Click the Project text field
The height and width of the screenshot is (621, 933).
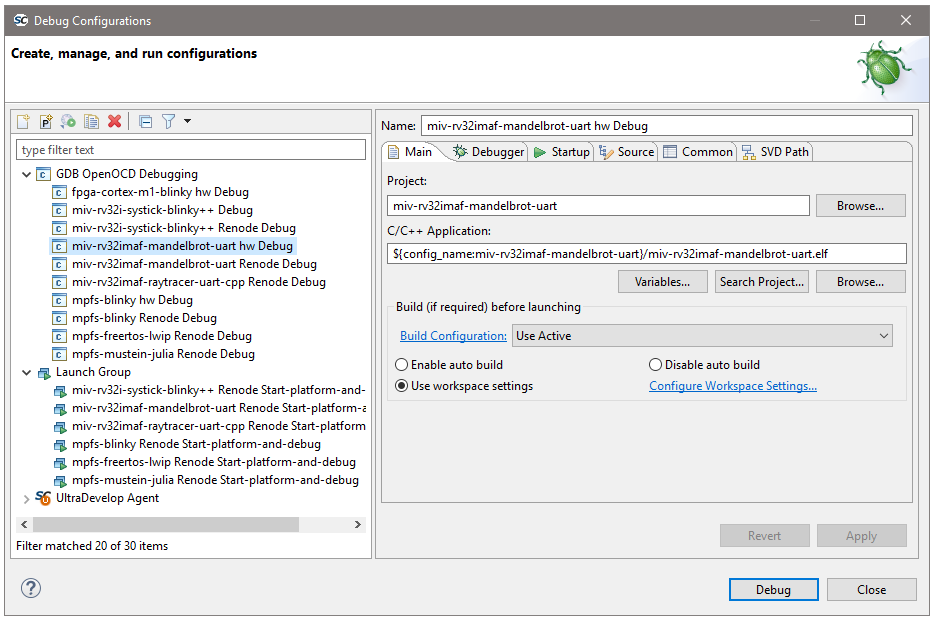tap(598, 206)
